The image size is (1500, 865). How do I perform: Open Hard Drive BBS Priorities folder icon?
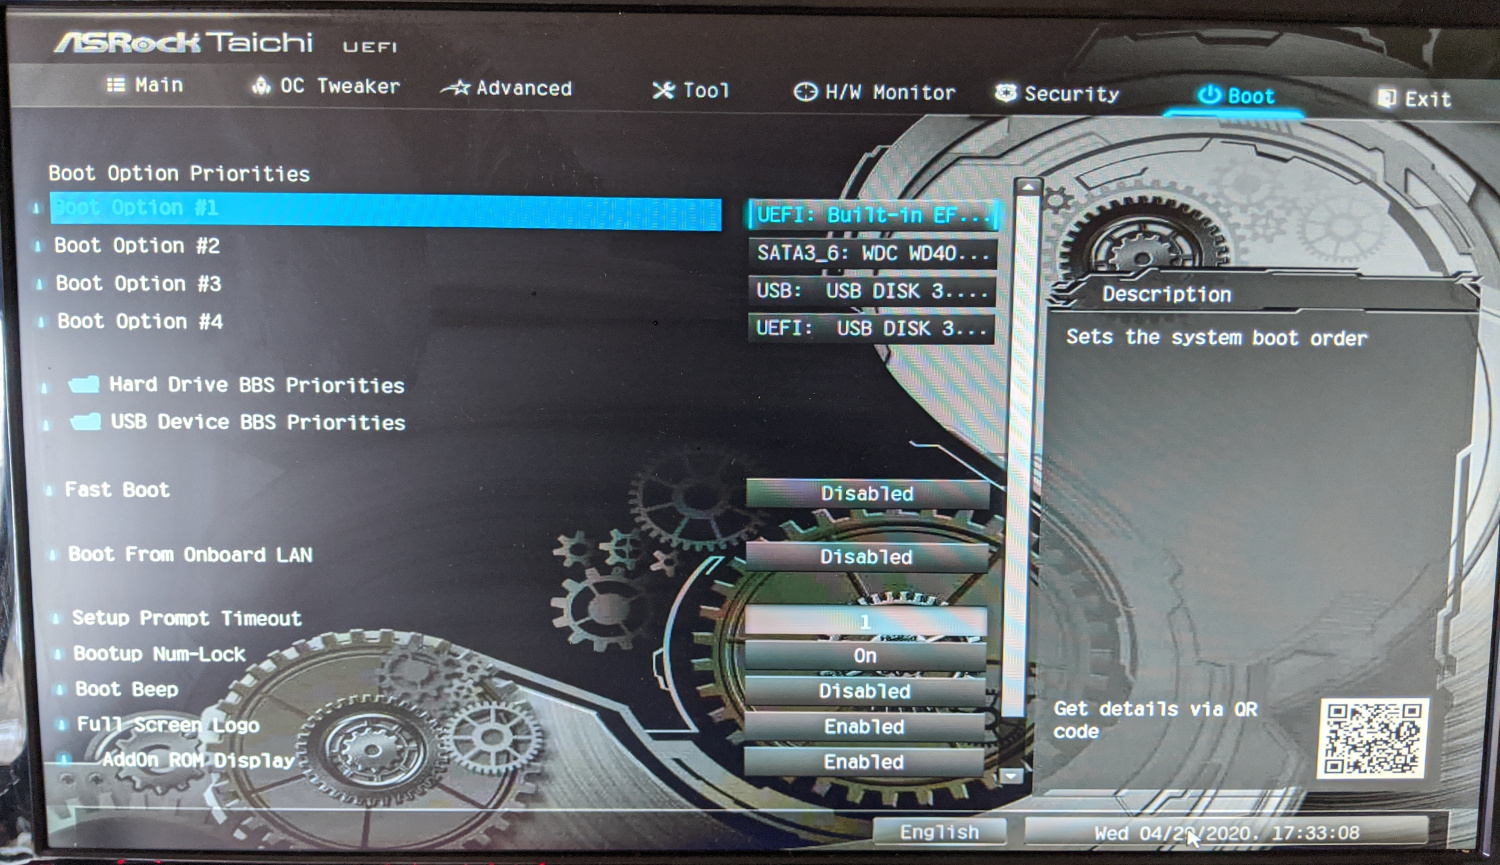[85, 385]
